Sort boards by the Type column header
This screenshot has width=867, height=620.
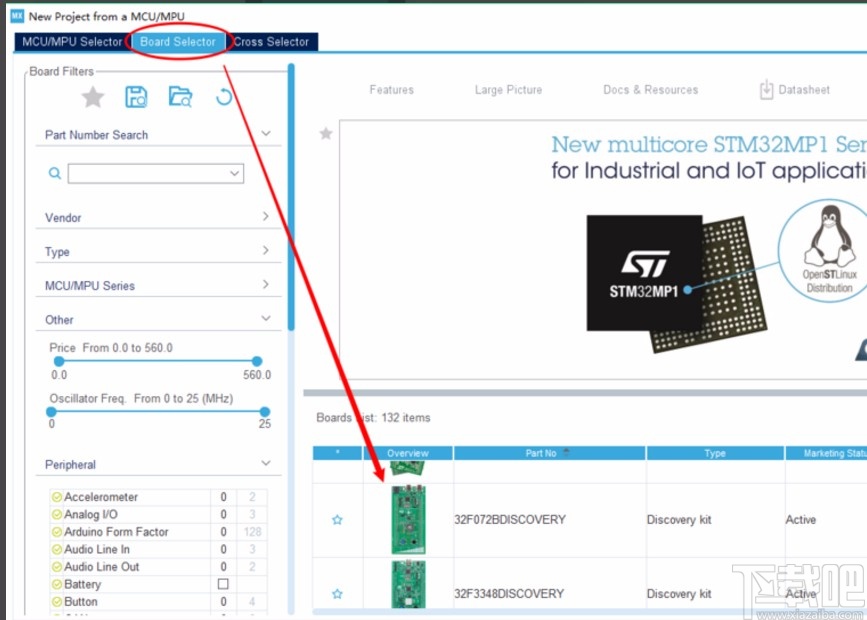(x=715, y=453)
